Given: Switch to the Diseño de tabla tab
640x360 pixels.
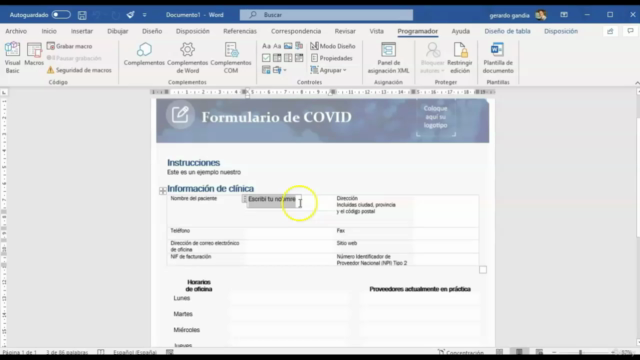Looking at the screenshot, I should coord(507,31).
